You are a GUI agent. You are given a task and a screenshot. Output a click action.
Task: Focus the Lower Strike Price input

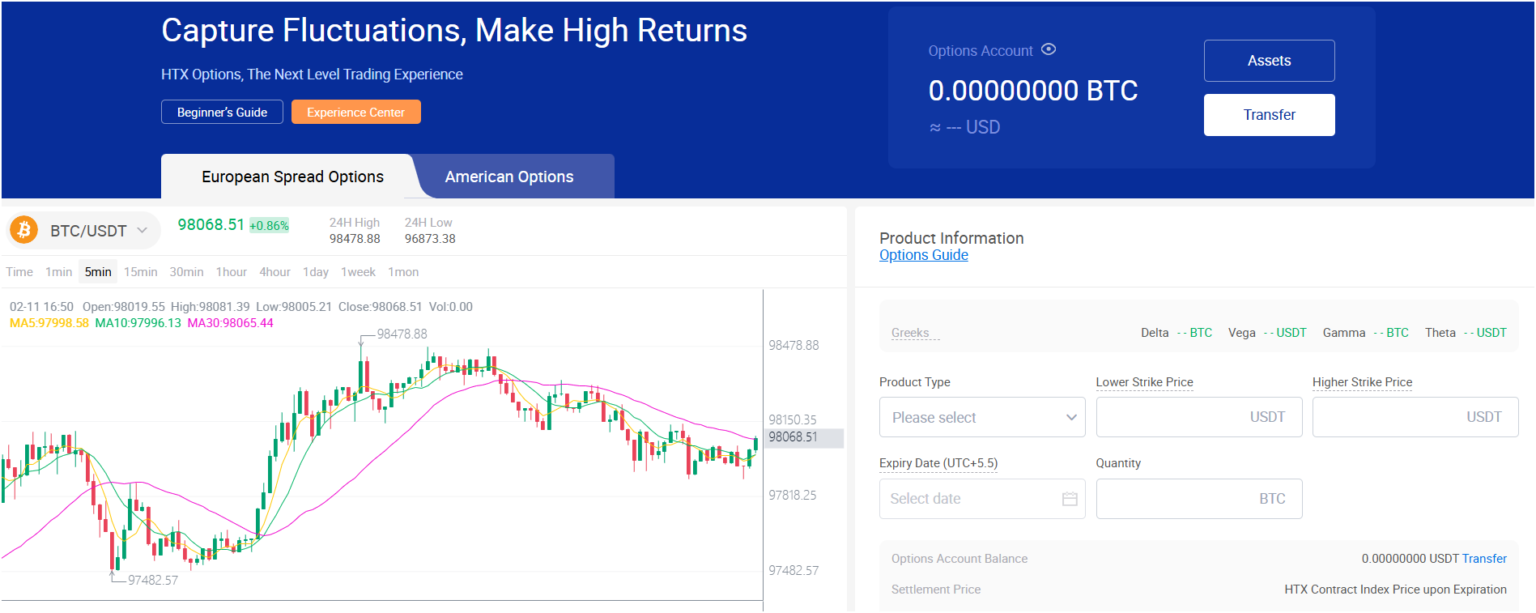[x=1199, y=417]
